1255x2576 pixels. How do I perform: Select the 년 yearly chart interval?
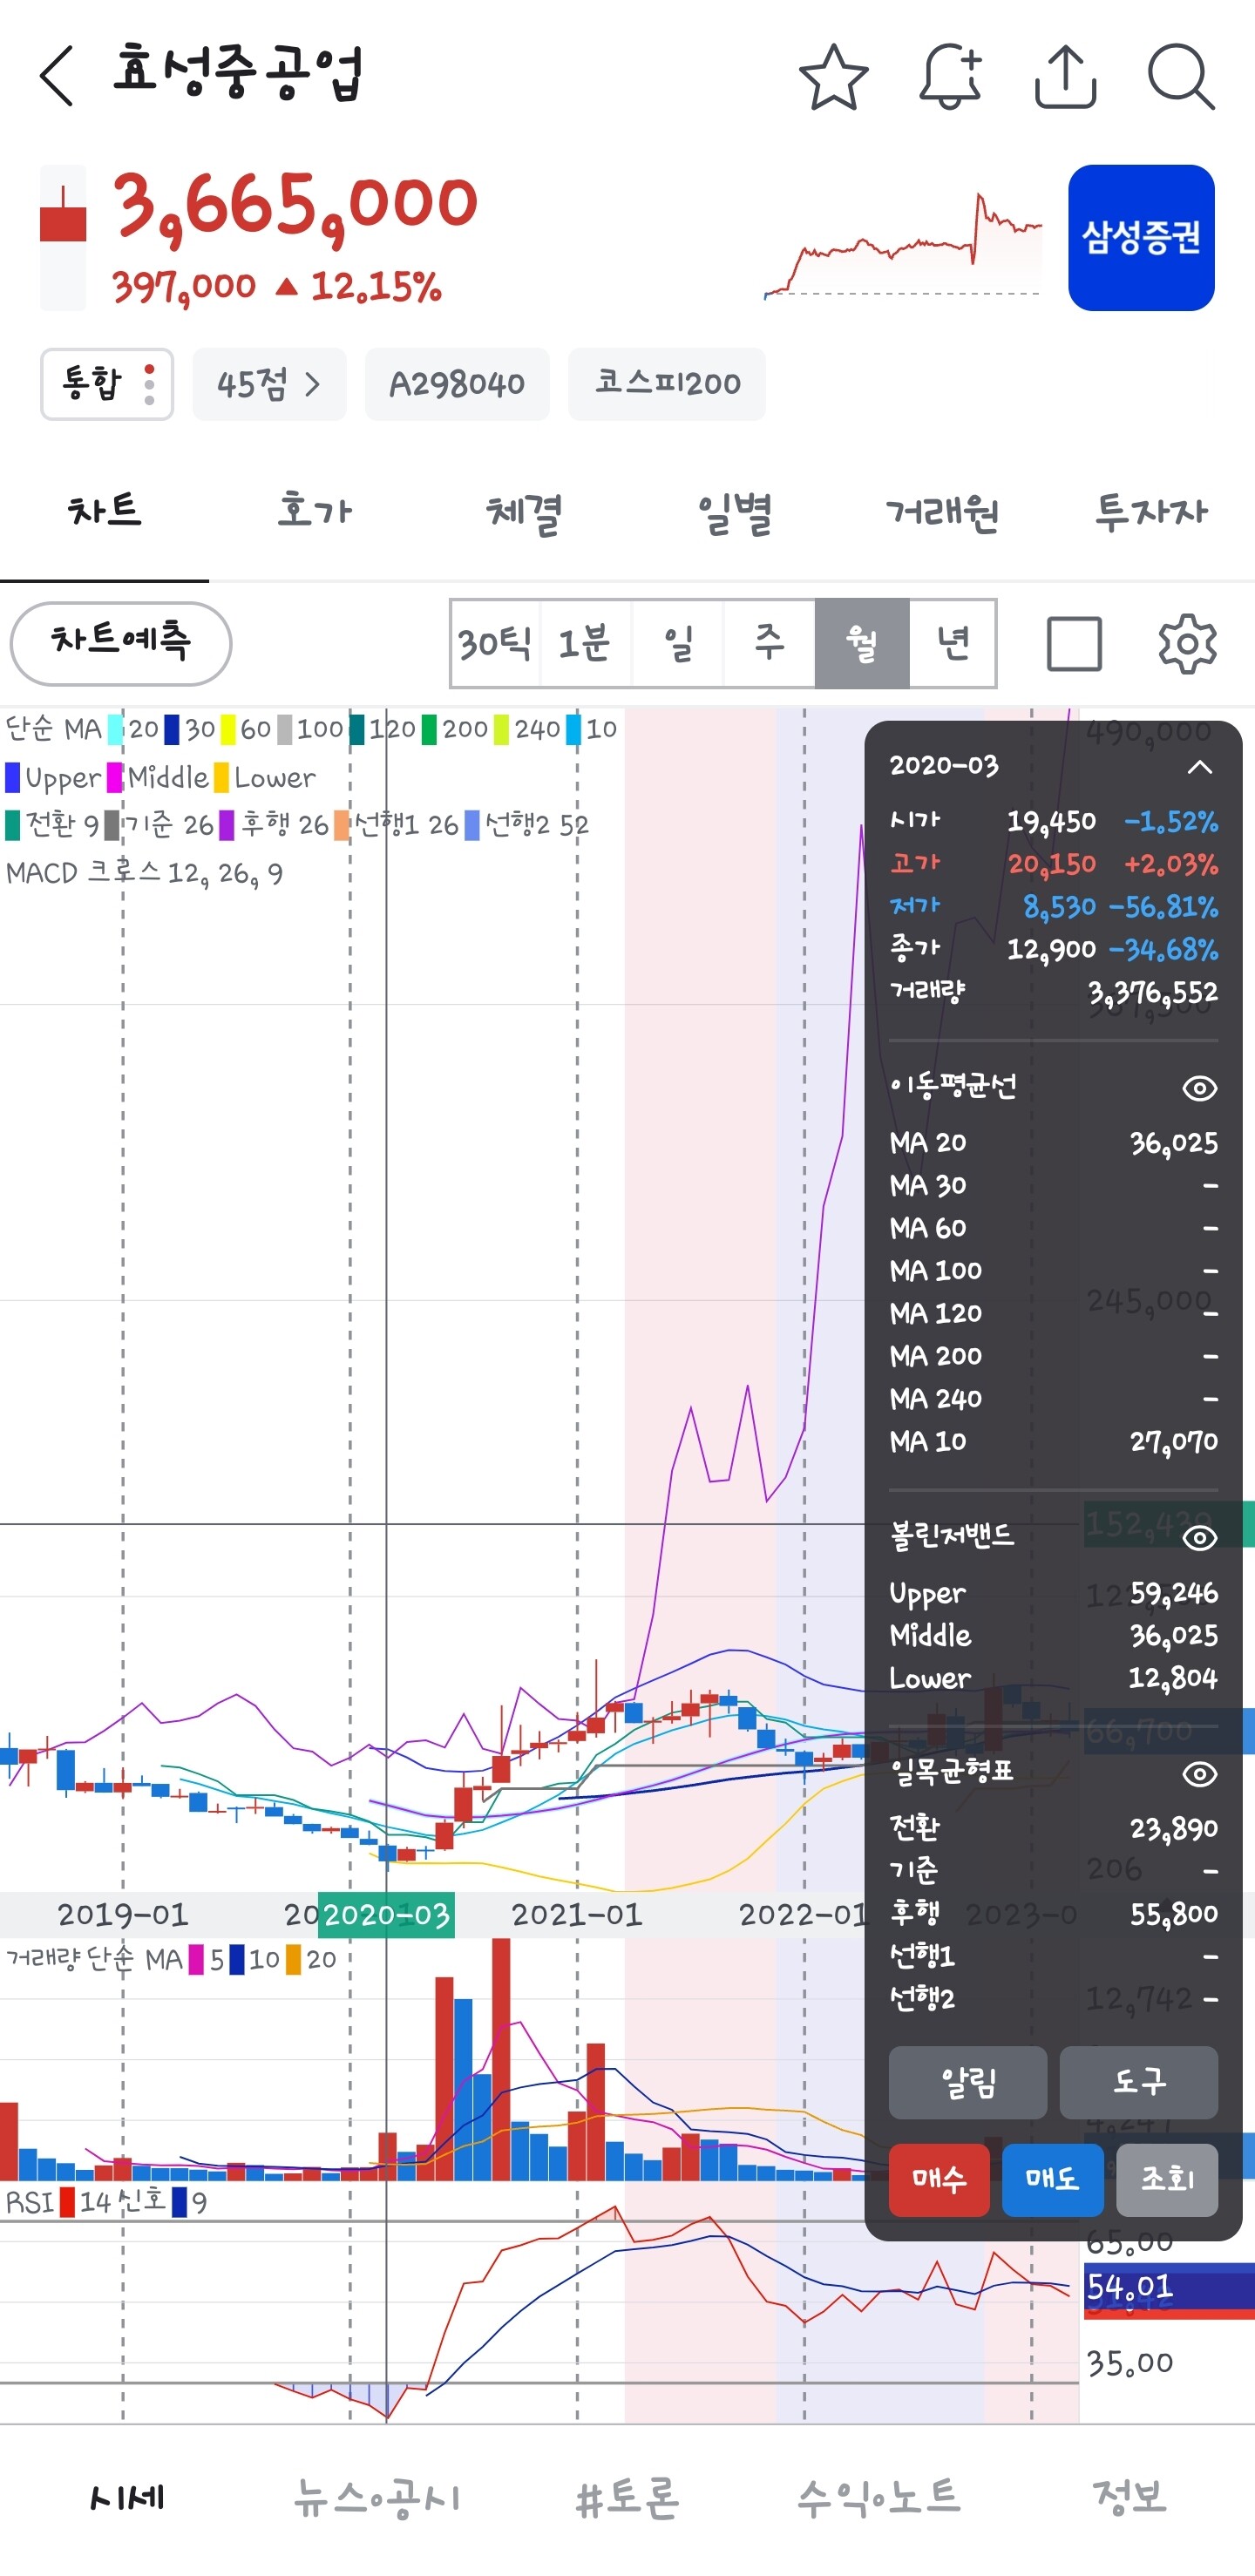953,643
